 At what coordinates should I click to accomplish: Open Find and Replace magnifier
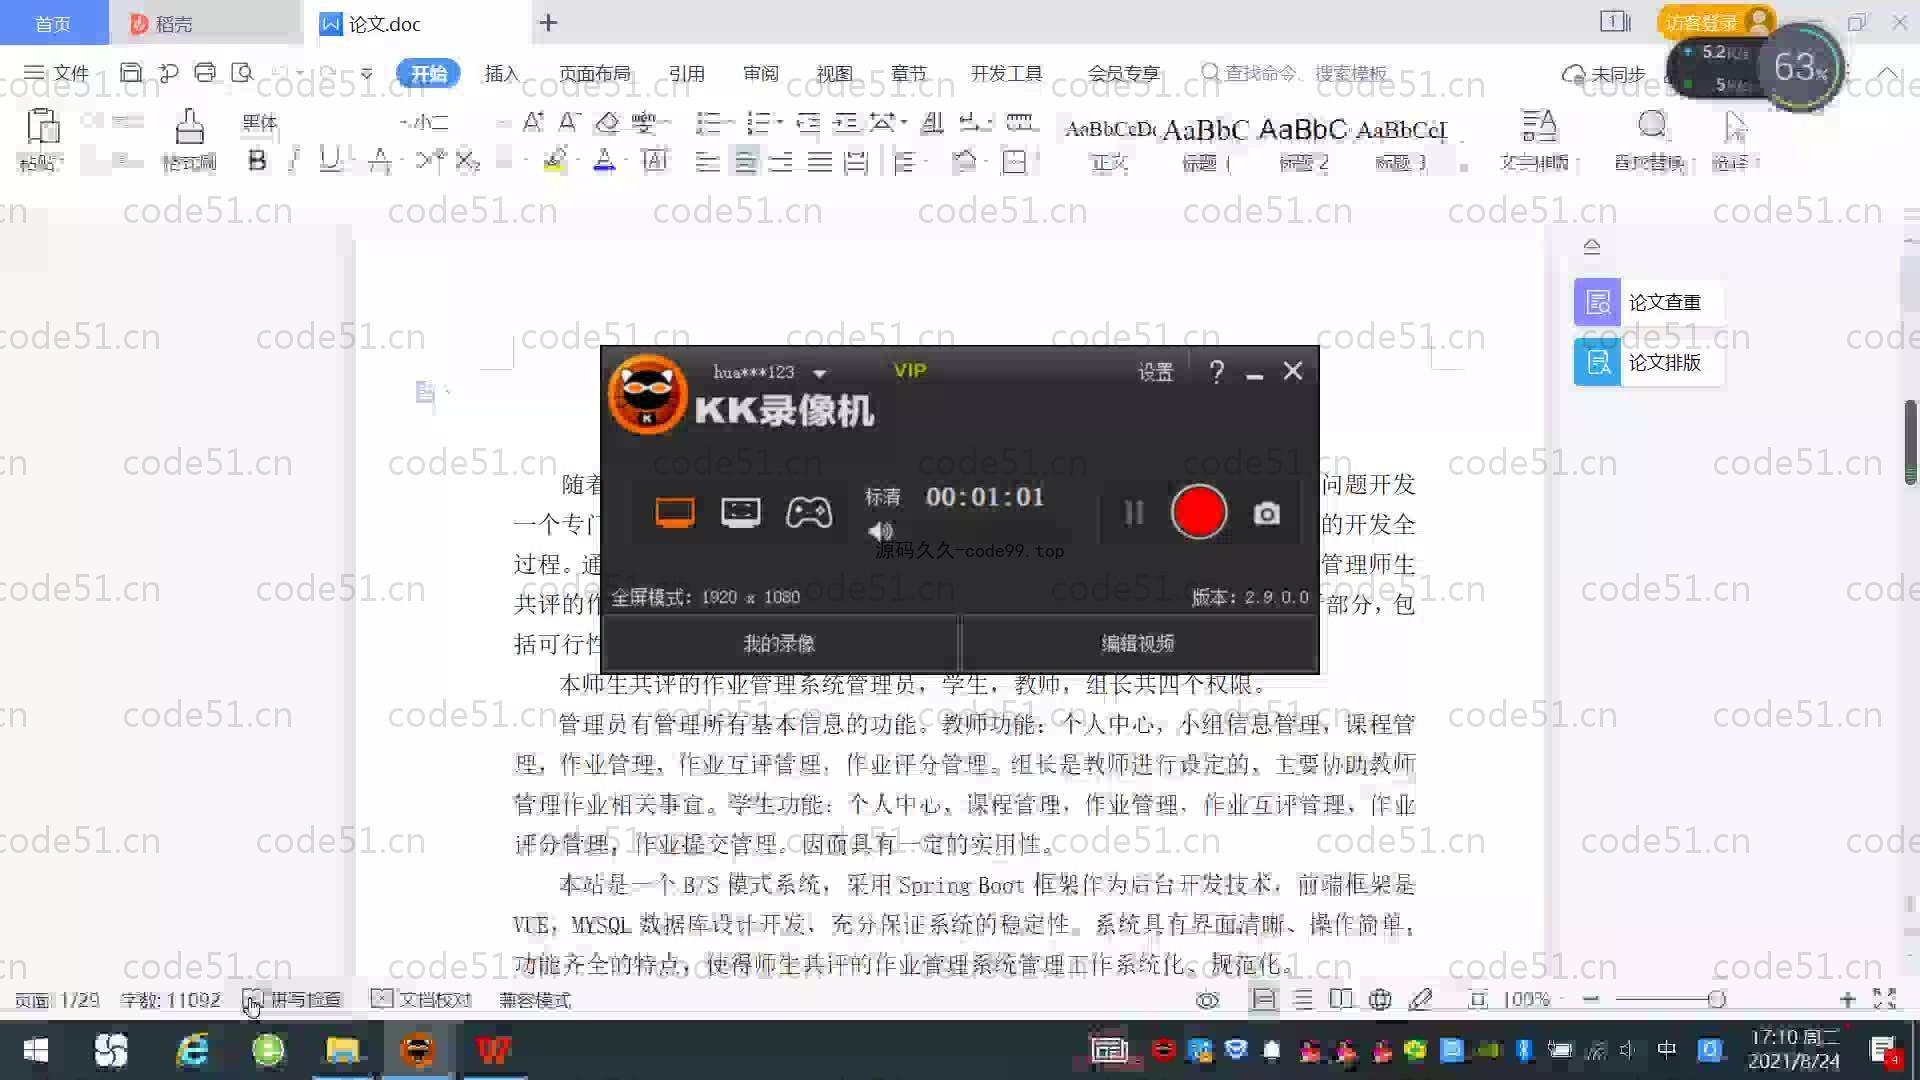click(x=1652, y=127)
